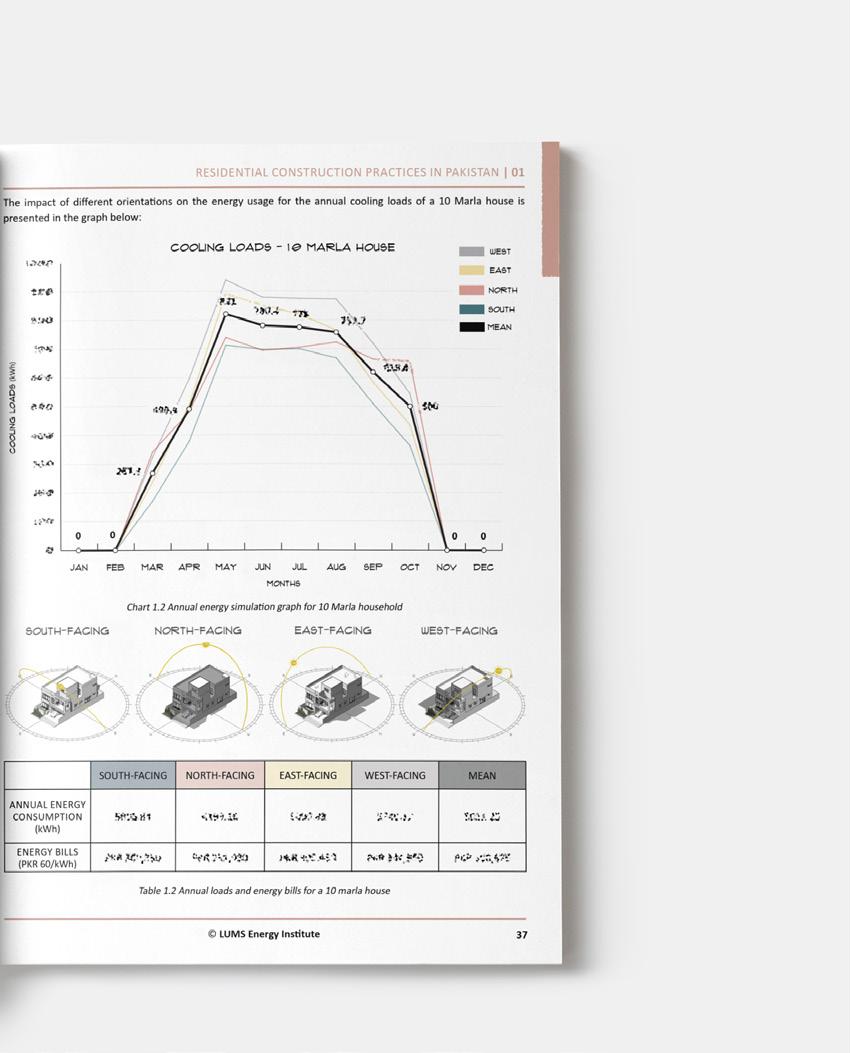Click the SOUTH-FACING table column header
The height and width of the screenshot is (1053, 852).
[133, 775]
